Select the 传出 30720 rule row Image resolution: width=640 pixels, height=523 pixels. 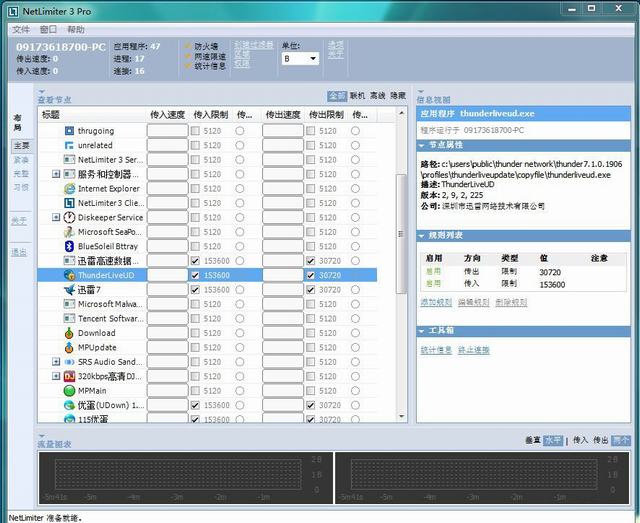click(523, 272)
